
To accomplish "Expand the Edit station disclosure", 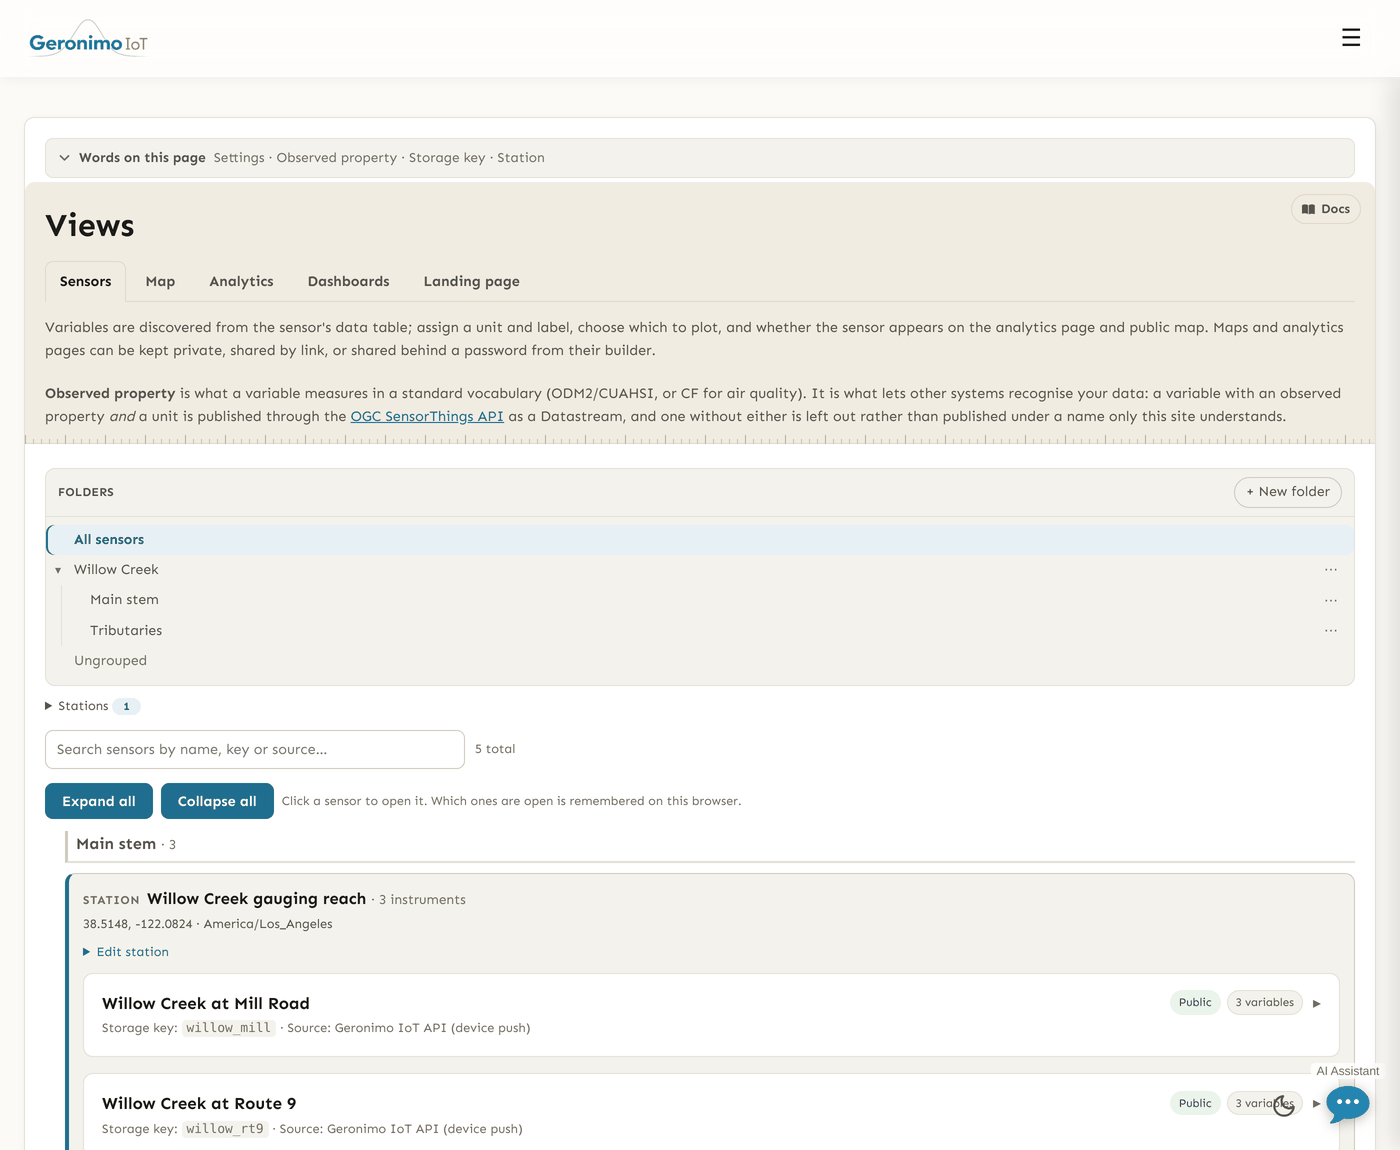I will click(126, 952).
